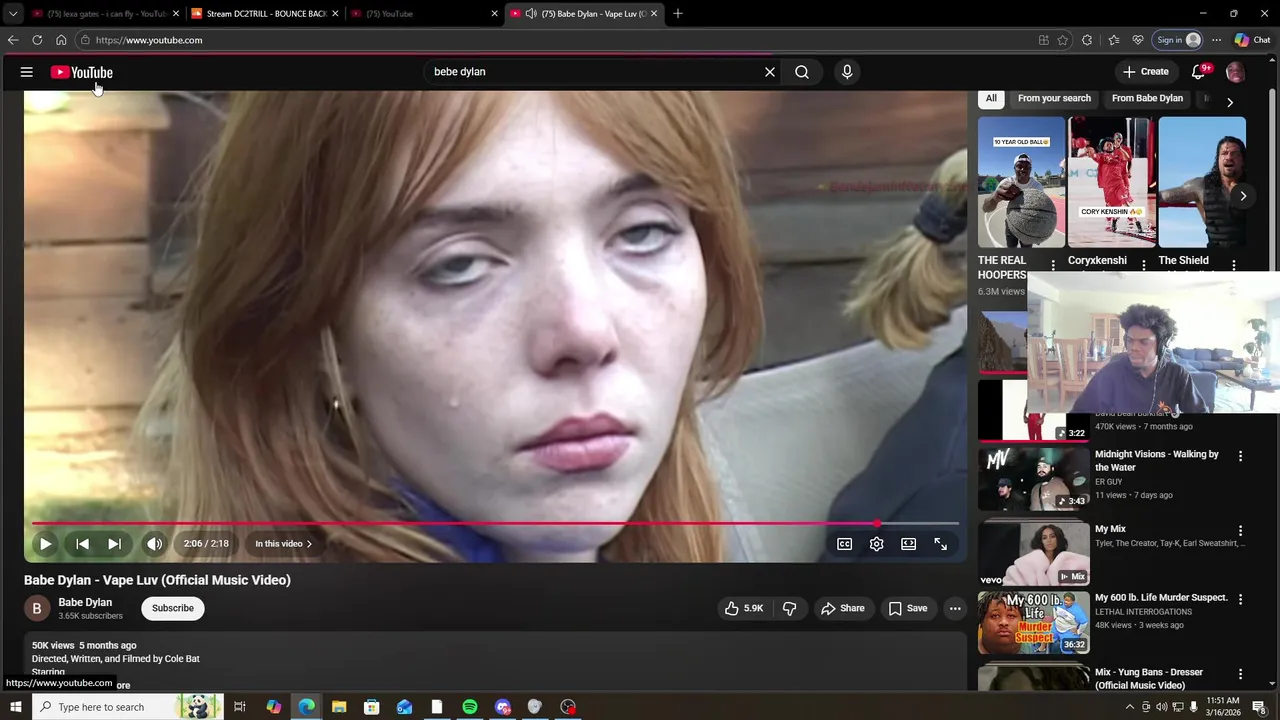Open File Explorer from taskbar
The width and height of the screenshot is (1280, 720).
339,707
